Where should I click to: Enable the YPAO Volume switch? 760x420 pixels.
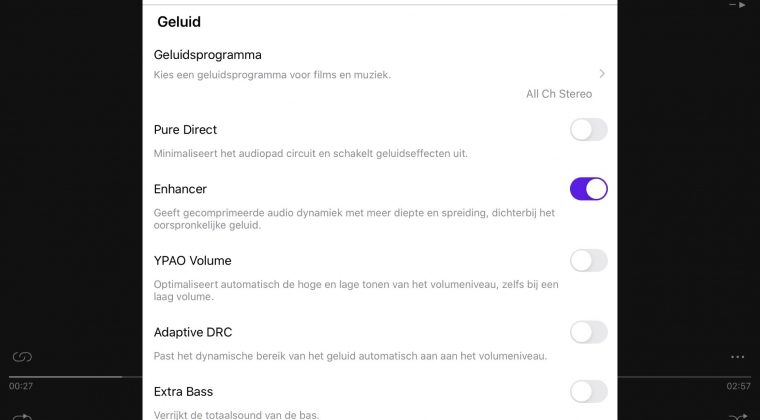588,261
